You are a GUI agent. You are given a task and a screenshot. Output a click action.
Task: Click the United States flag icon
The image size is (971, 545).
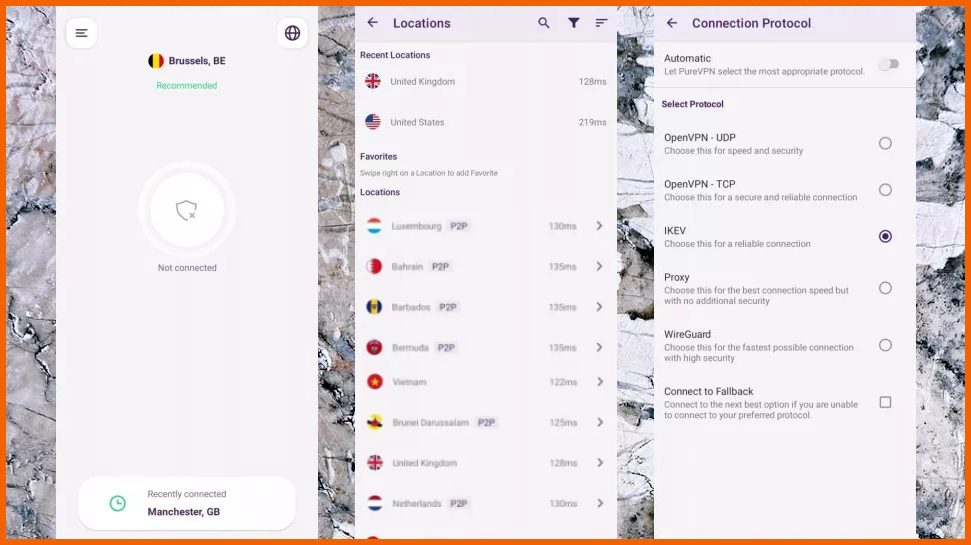373,122
